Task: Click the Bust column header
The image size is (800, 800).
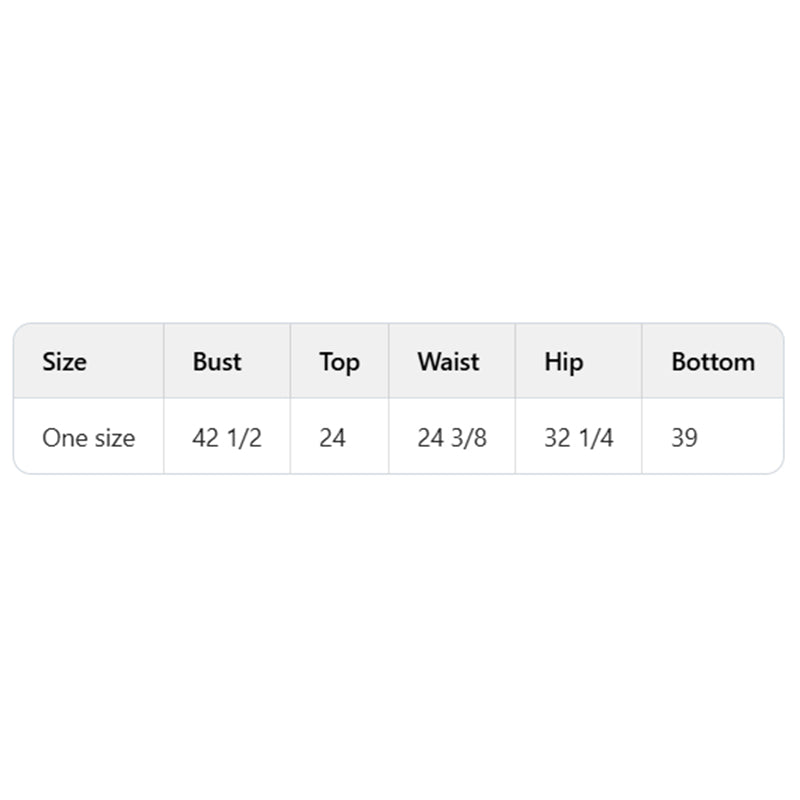Action: pos(217,362)
